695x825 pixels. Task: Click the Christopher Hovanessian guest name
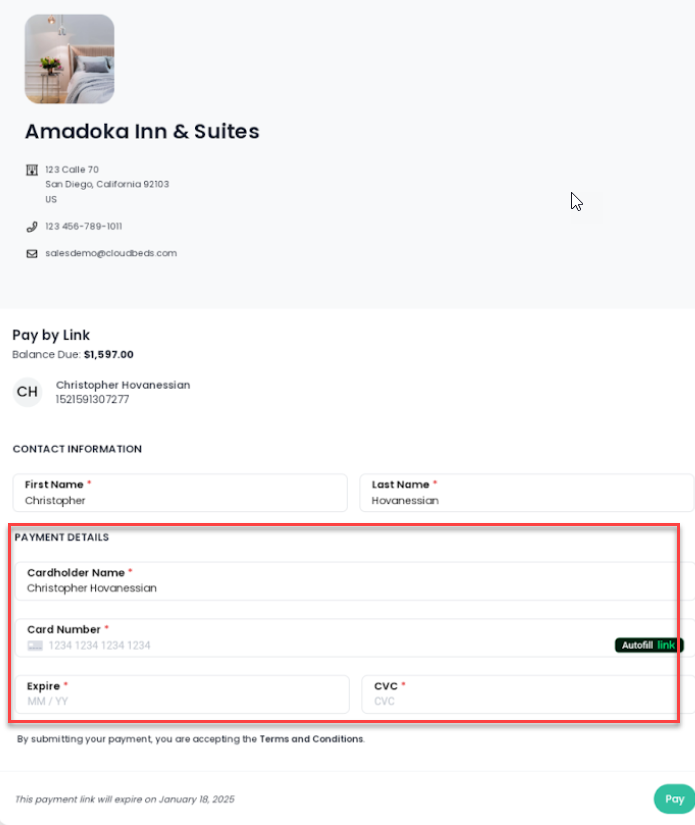point(123,385)
